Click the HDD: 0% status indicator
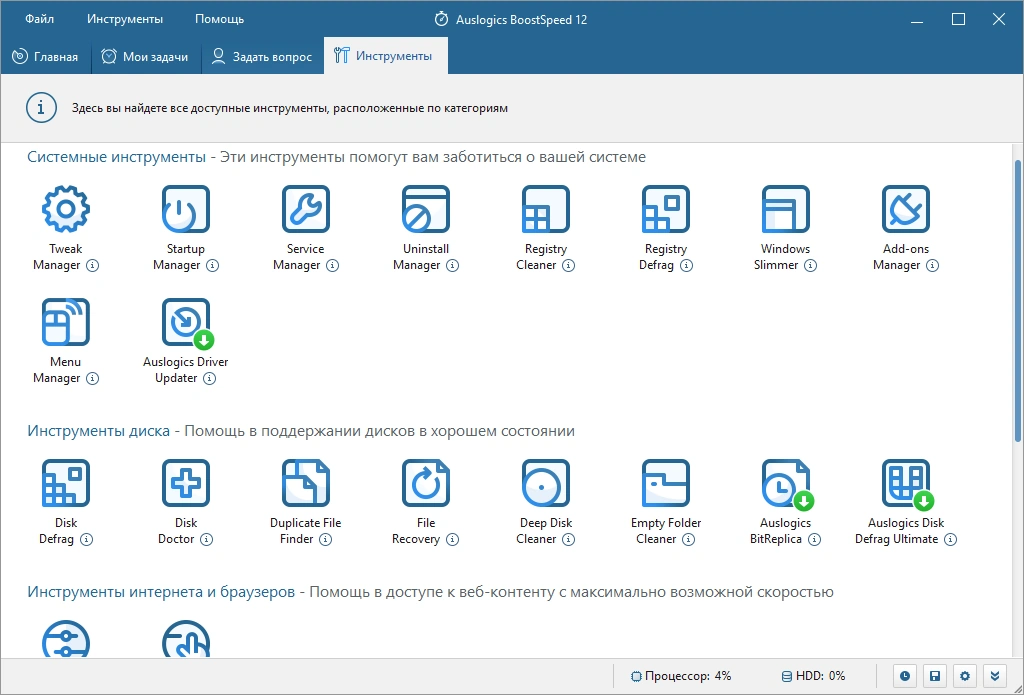Screen dimensions: 1024x695 [x=813, y=676]
